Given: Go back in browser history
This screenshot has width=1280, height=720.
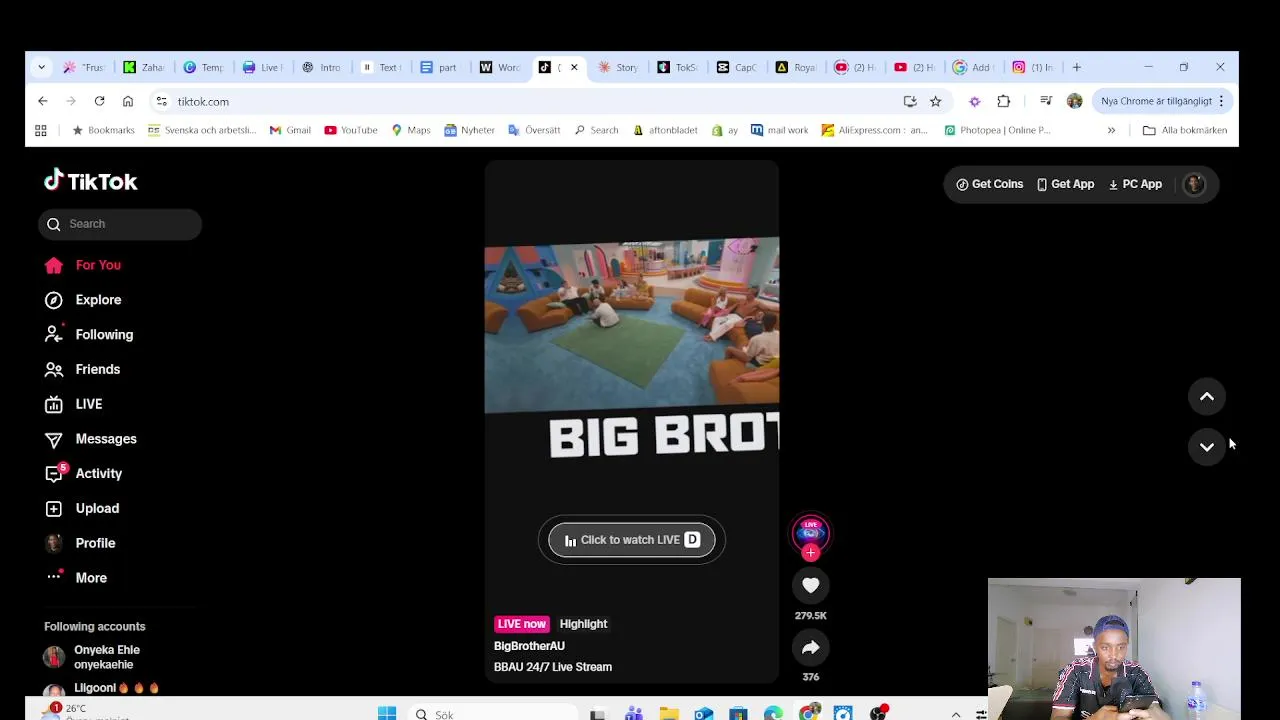Looking at the screenshot, I should 43,101.
